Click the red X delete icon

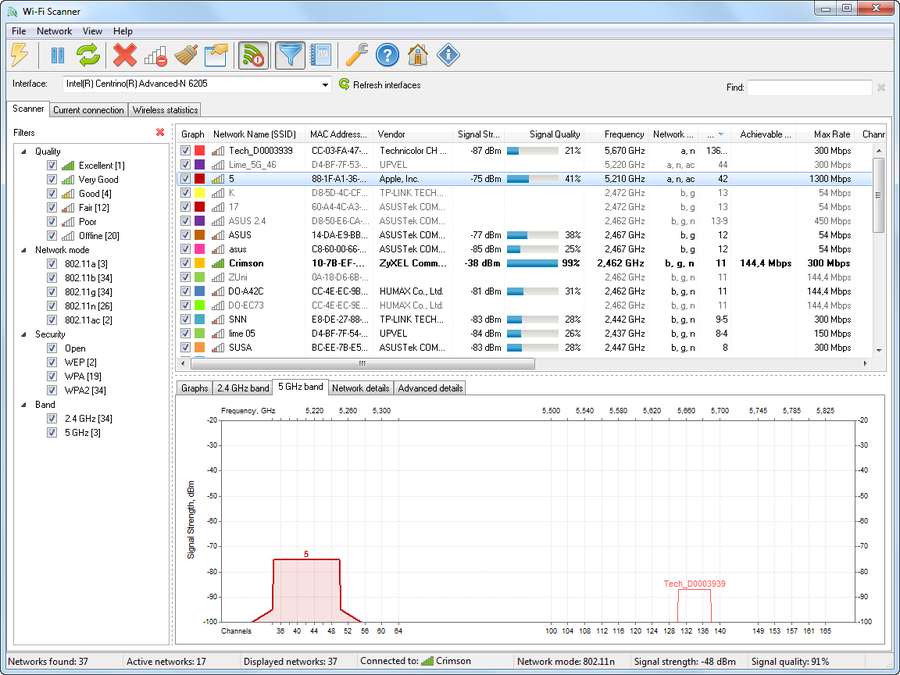click(125, 56)
